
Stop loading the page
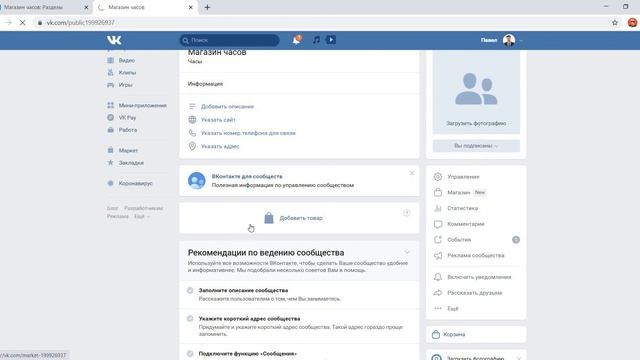click(22, 23)
